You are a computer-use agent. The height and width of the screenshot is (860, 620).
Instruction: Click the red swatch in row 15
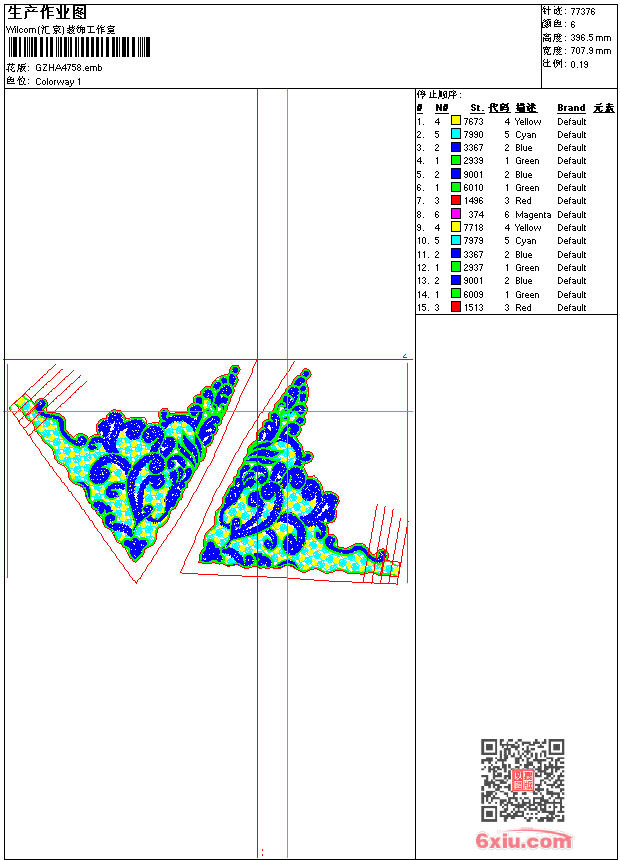[x=456, y=307]
